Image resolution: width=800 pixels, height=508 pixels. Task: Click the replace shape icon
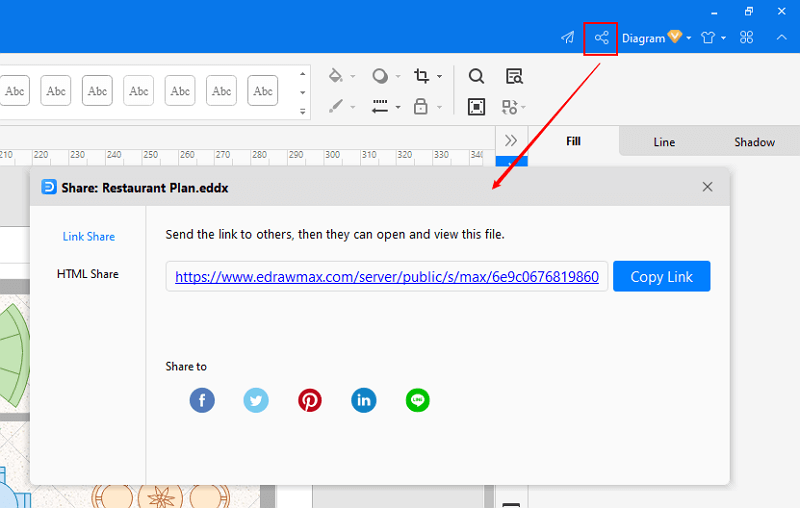click(x=510, y=107)
